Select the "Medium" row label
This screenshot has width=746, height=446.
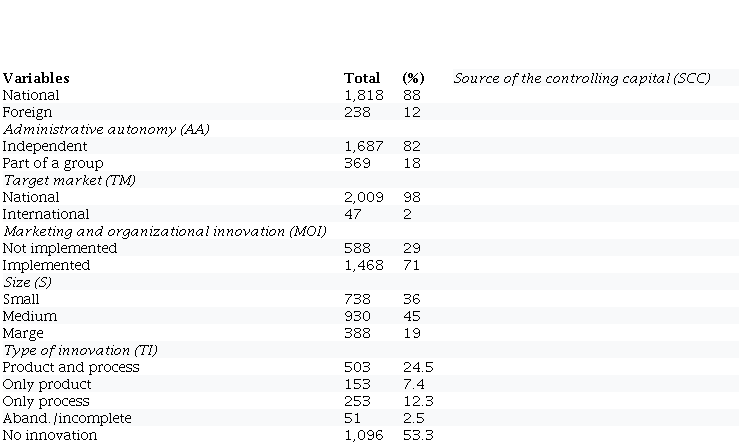[30, 316]
